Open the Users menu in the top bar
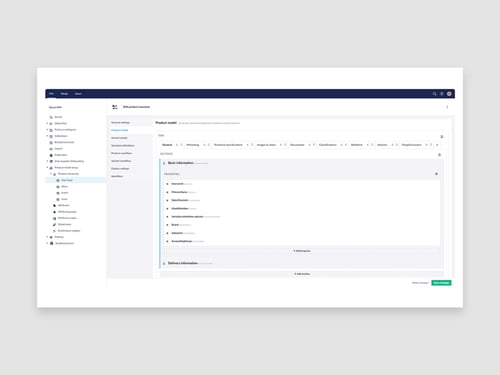Image resolution: width=500 pixels, height=375 pixels. click(78, 94)
